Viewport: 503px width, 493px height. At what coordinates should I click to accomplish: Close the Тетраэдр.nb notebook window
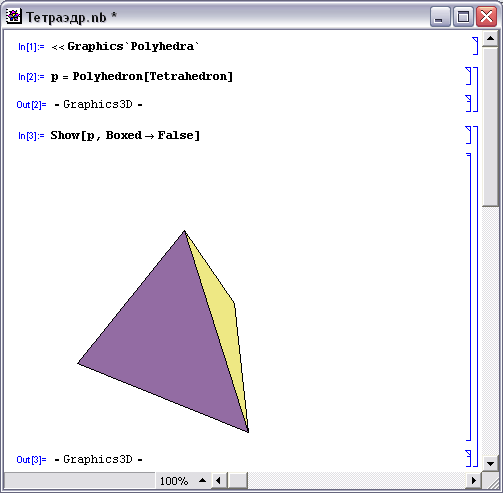click(x=486, y=16)
